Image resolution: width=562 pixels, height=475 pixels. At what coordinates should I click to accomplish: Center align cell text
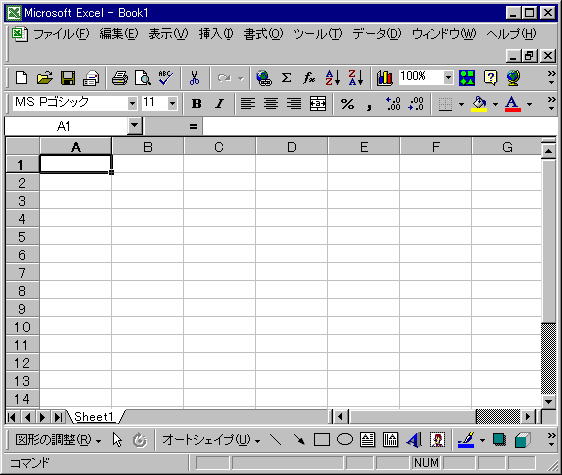pos(271,104)
